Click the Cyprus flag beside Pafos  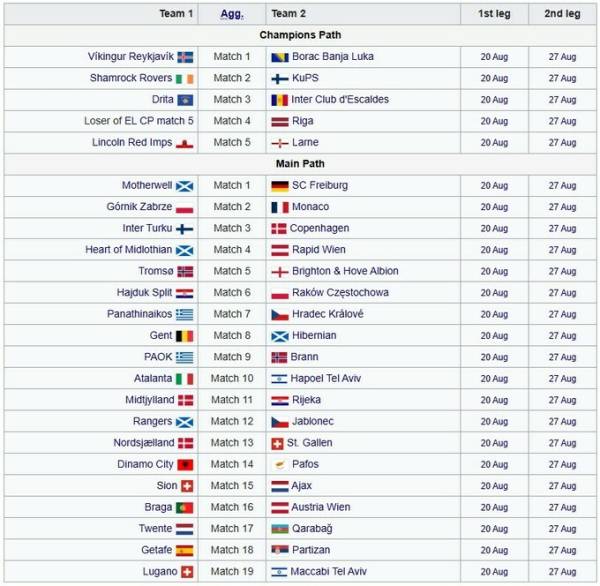tap(280, 465)
